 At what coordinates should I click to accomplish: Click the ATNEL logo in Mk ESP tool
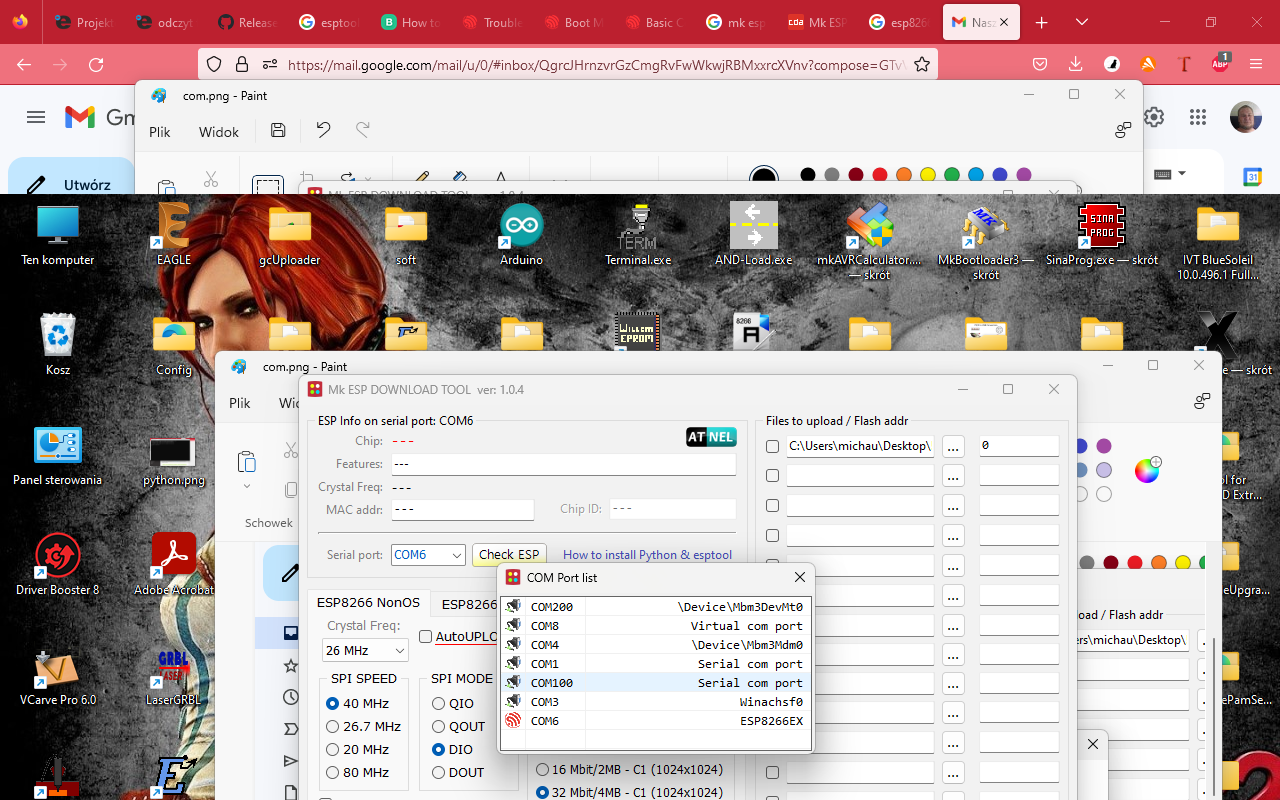pos(711,436)
